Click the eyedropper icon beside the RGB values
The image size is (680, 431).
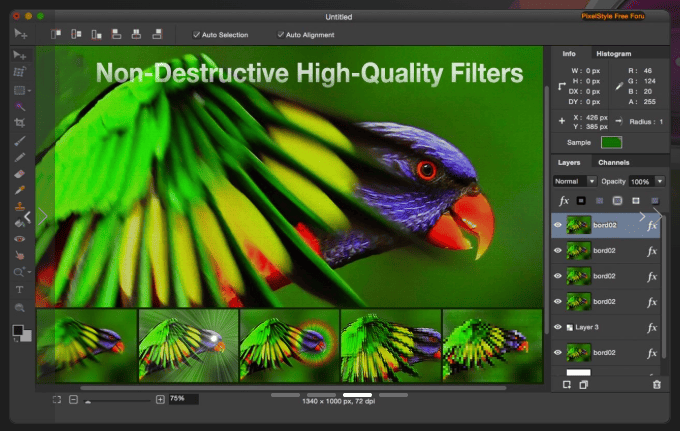(619, 86)
